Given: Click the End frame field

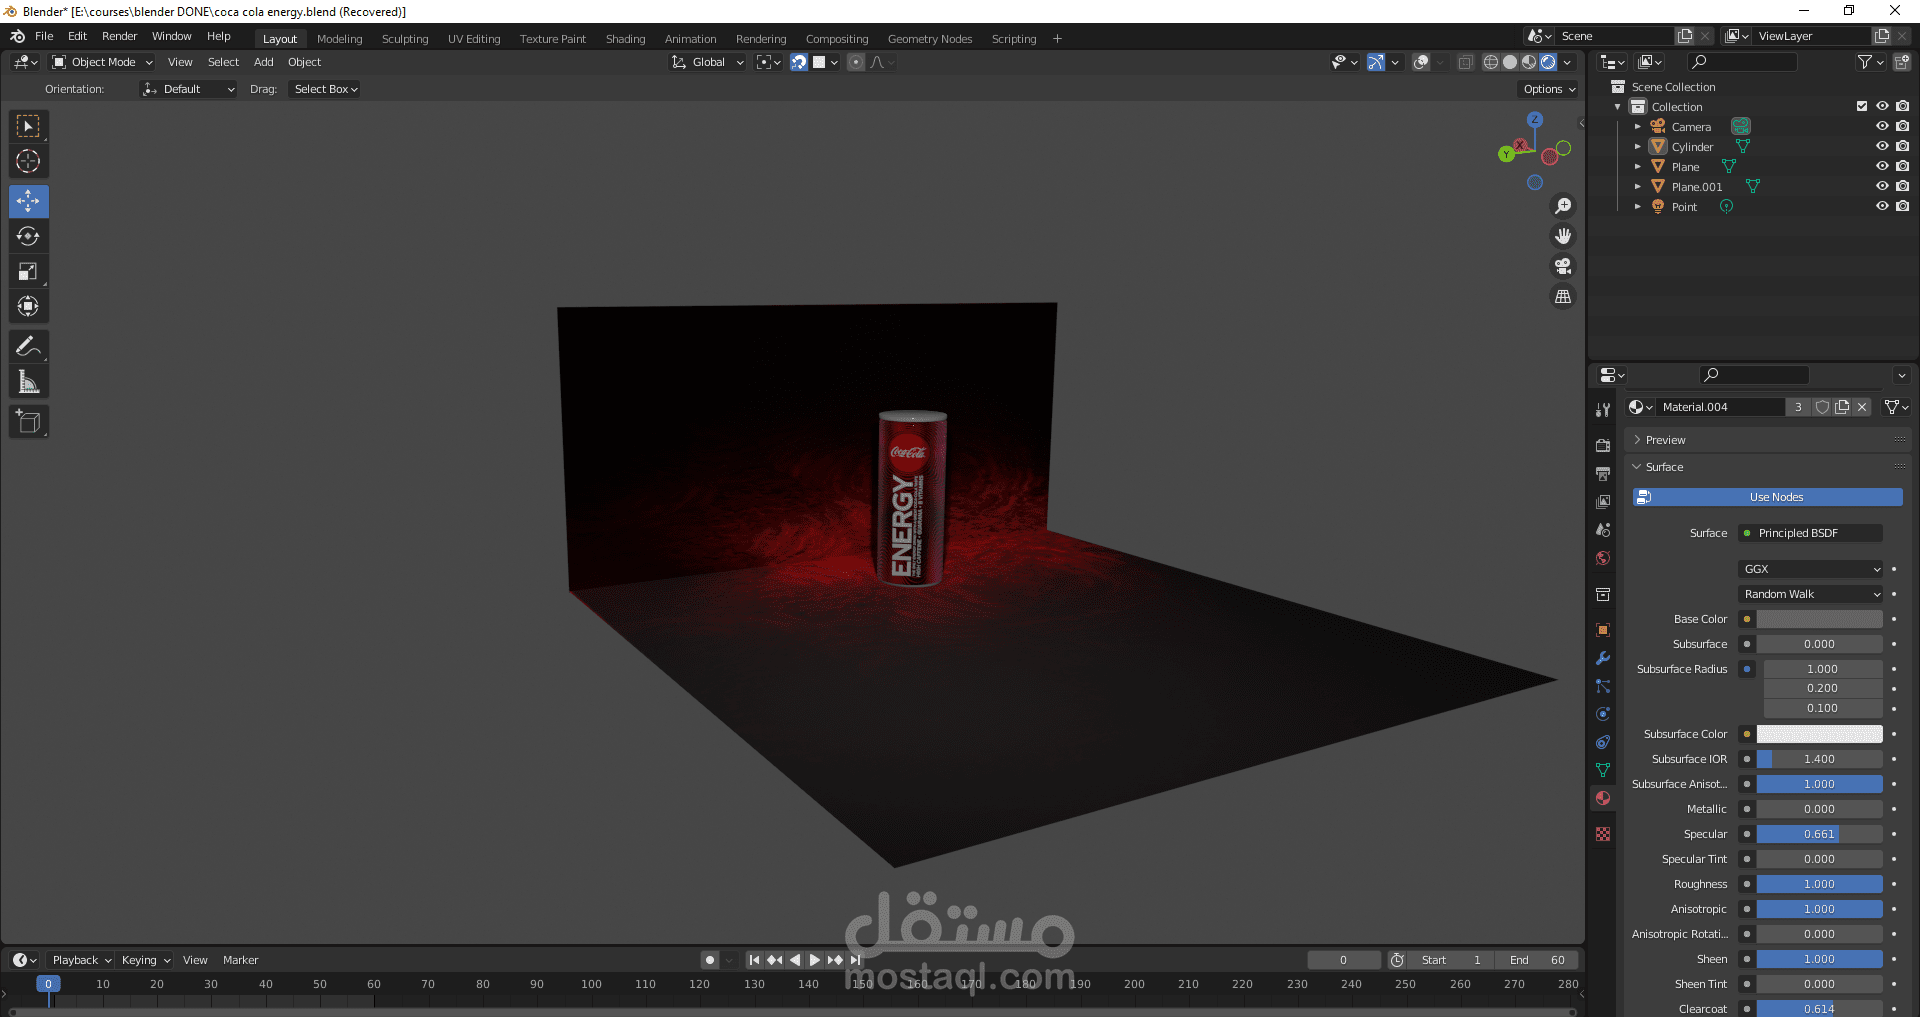Looking at the screenshot, I should coord(1537,960).
